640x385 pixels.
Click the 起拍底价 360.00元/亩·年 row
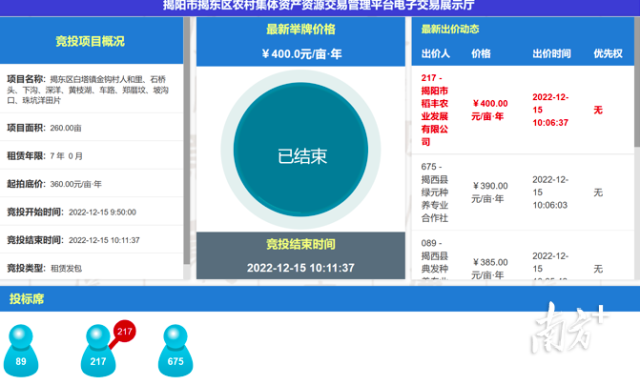91,184
